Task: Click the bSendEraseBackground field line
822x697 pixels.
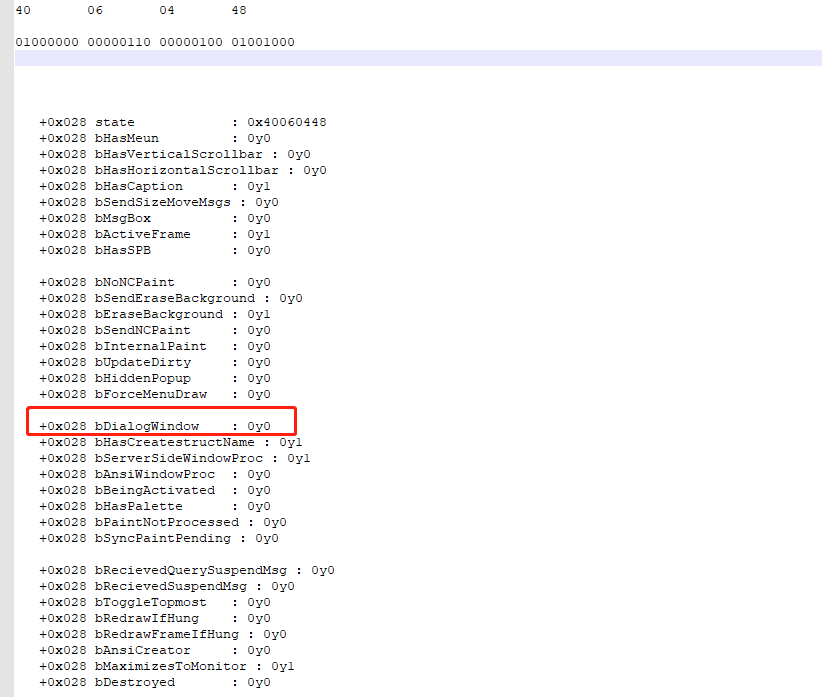Action: coord(171,298)
